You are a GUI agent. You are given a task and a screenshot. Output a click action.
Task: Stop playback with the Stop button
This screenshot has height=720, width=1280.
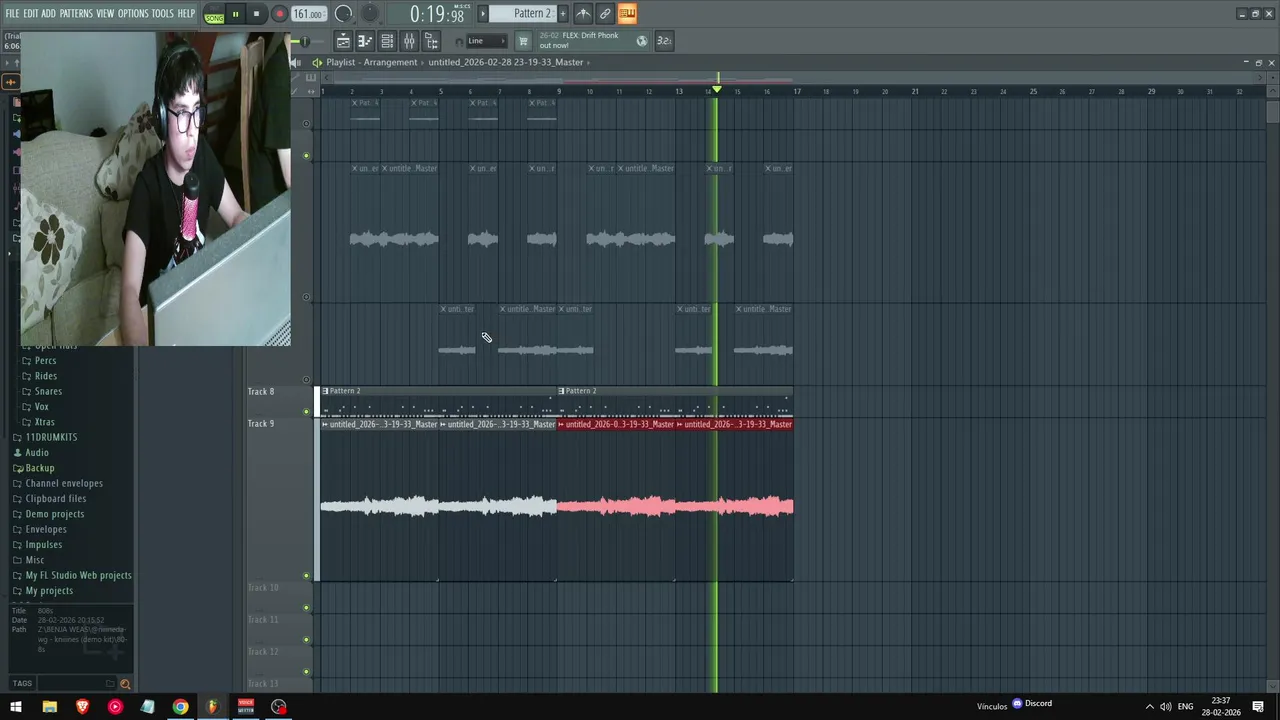coord(256,14)
